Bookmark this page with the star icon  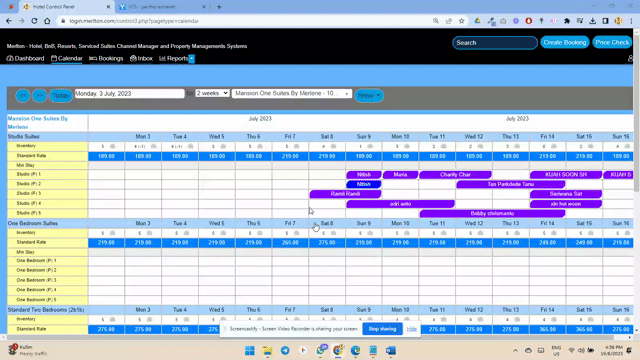point(461,21)
